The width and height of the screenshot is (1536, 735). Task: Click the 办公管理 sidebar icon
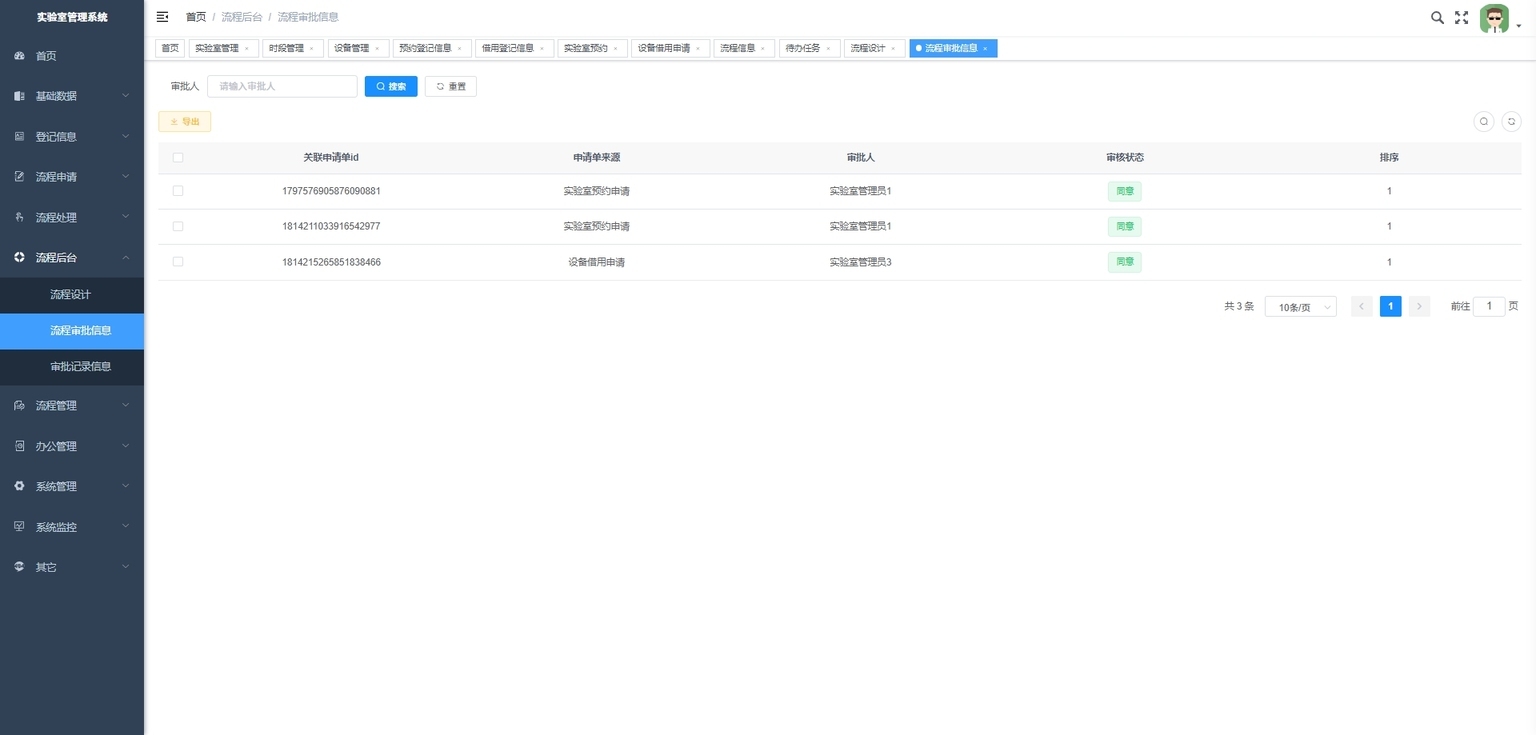19,446
